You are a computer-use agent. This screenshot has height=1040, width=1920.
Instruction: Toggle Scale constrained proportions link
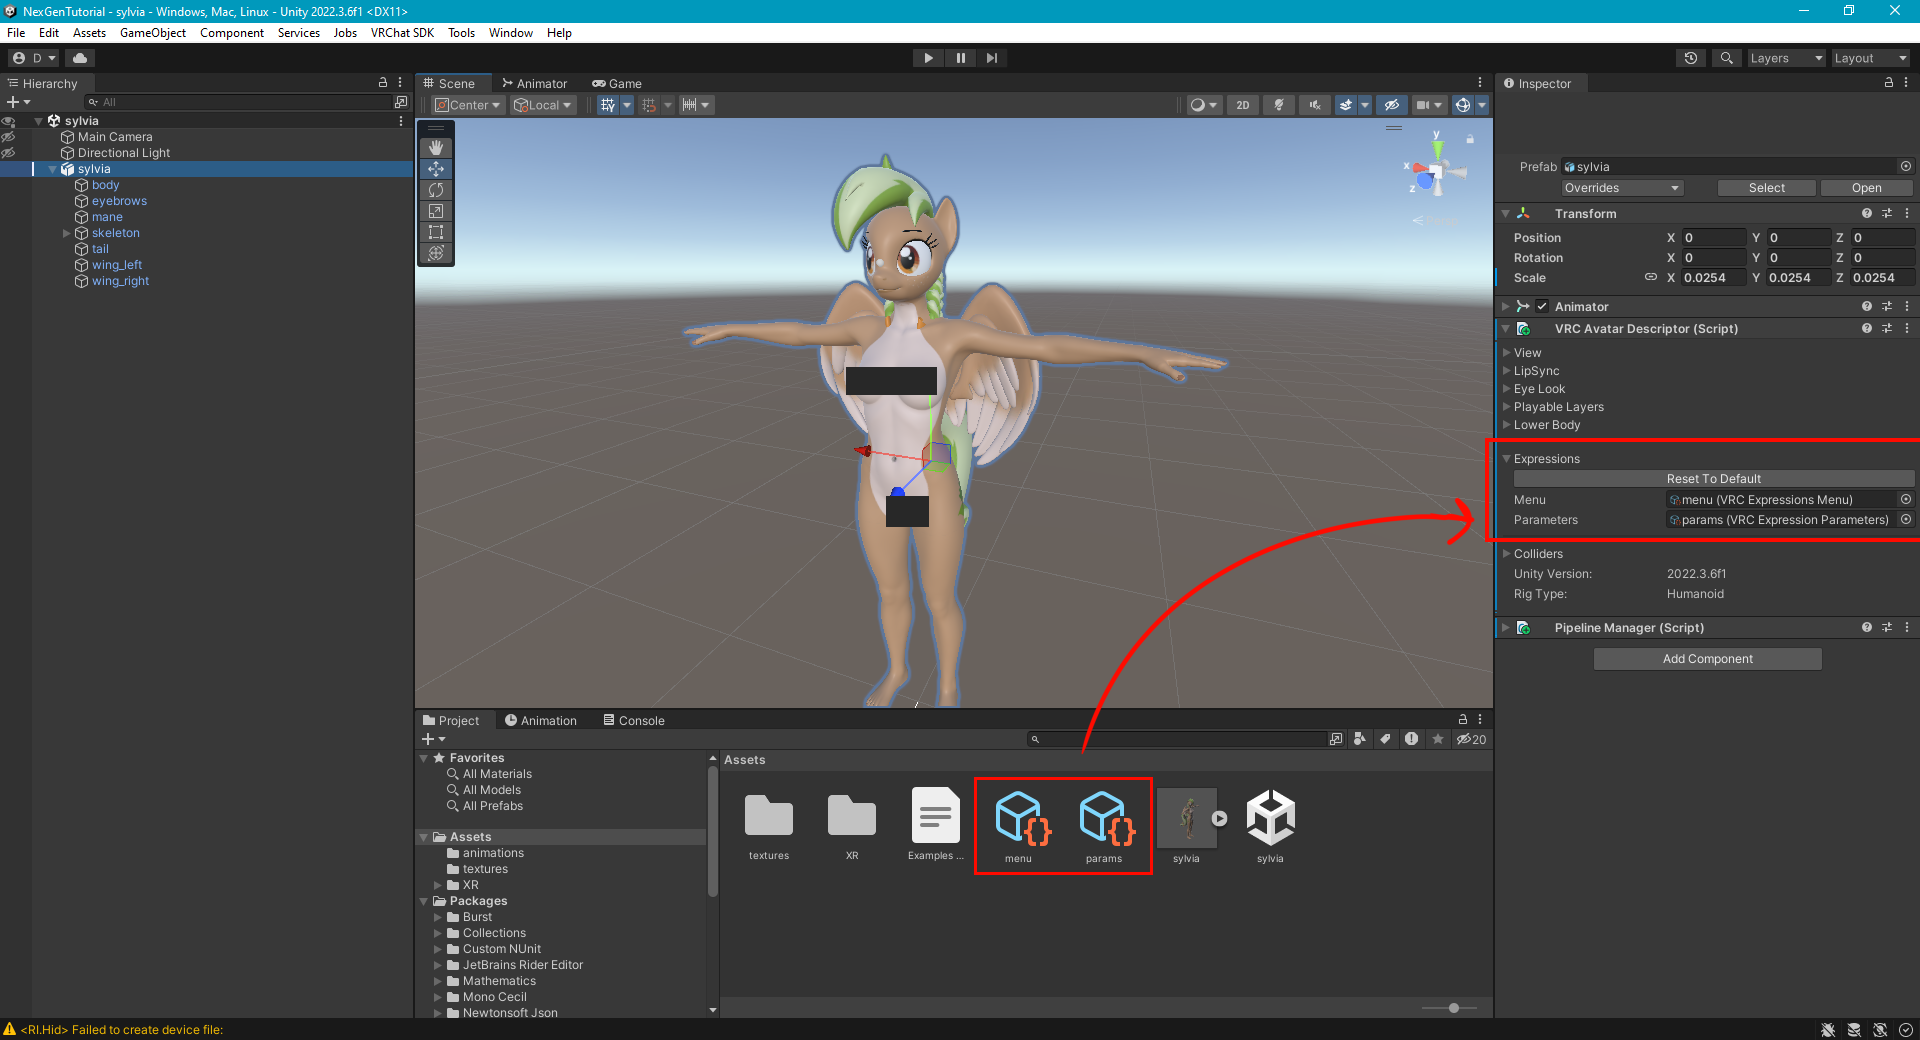point(1650,277)
